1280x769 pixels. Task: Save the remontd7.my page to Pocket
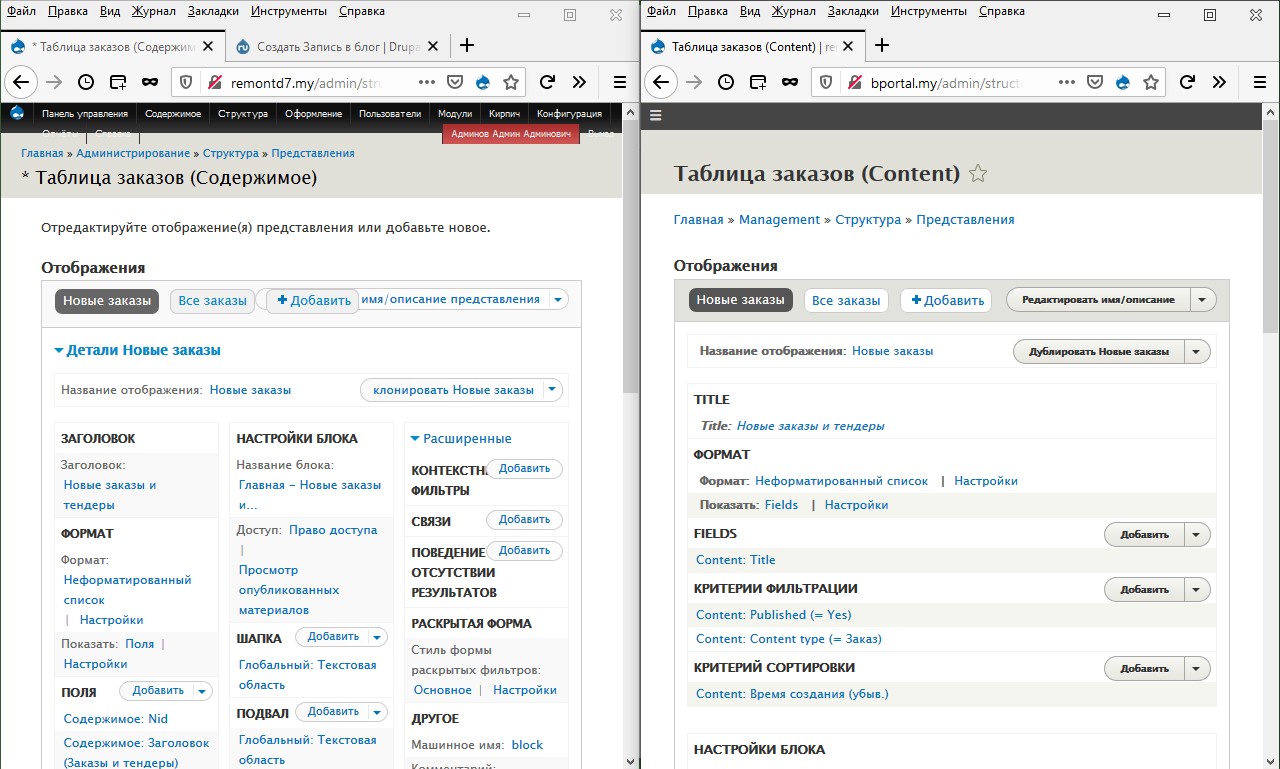pos(454,82)
